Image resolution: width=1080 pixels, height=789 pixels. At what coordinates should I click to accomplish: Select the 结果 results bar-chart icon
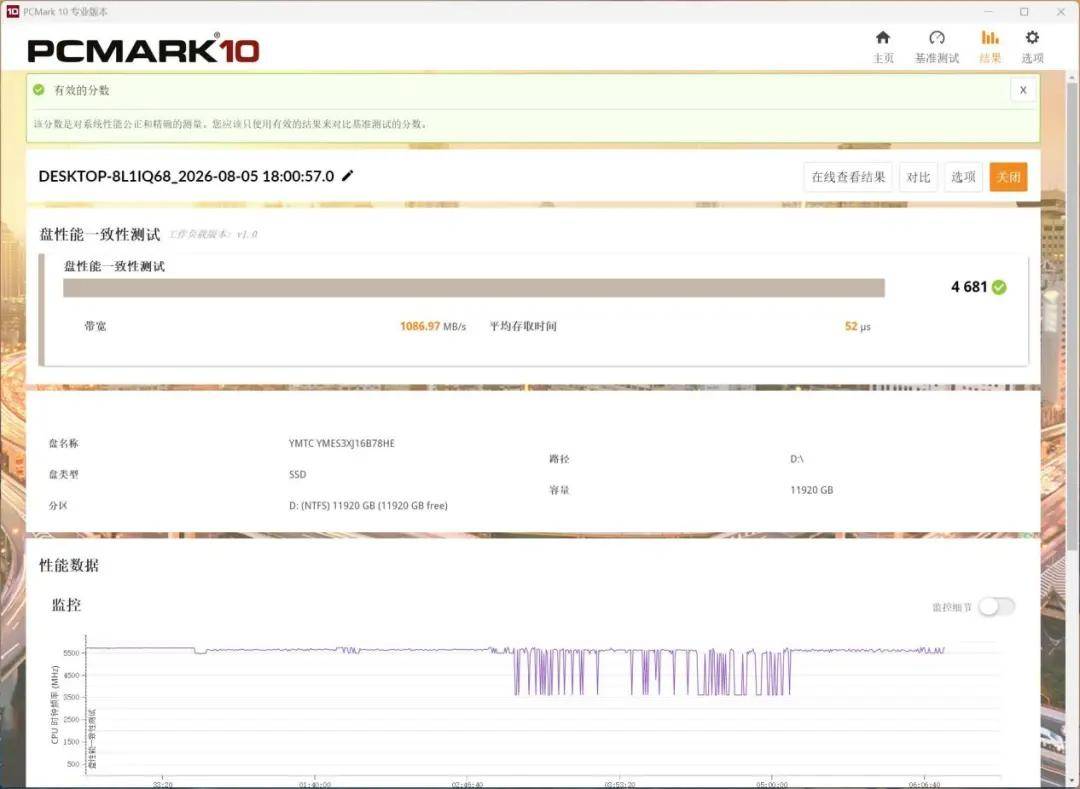pyautogui.click(x=990, y=38)
